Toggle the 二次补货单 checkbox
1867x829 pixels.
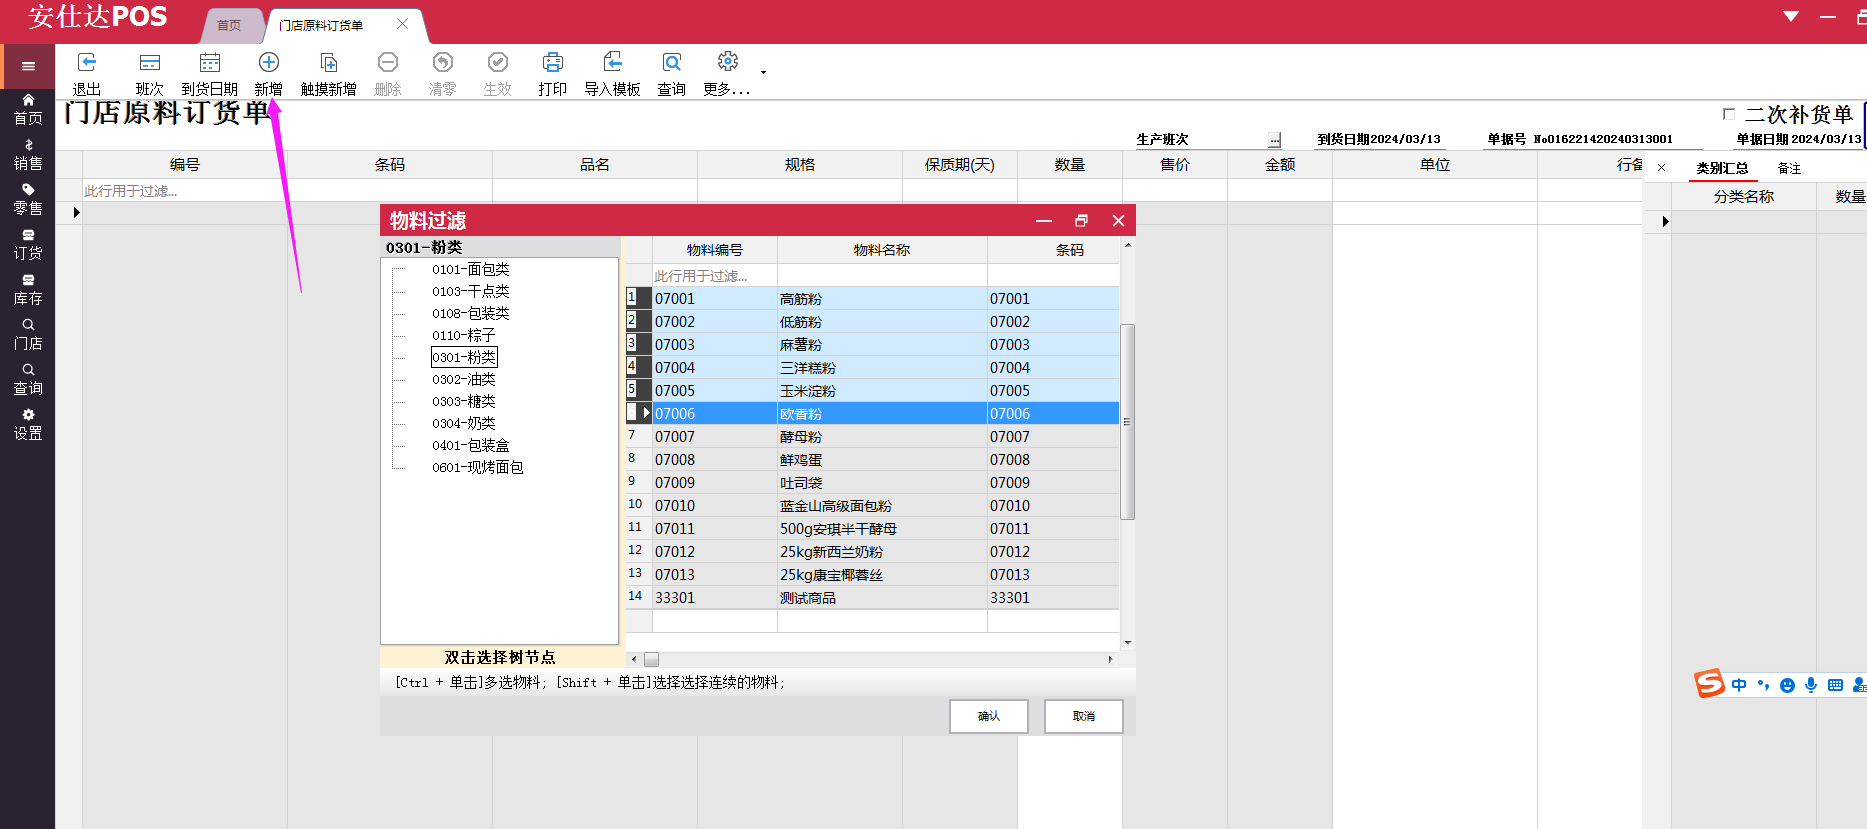[x=1728, y=114]
